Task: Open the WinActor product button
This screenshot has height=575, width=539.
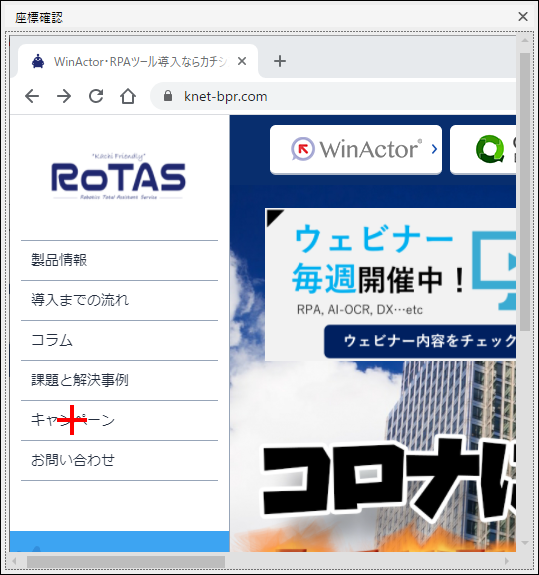Action: pyautogui.click(x=356, y=149)
